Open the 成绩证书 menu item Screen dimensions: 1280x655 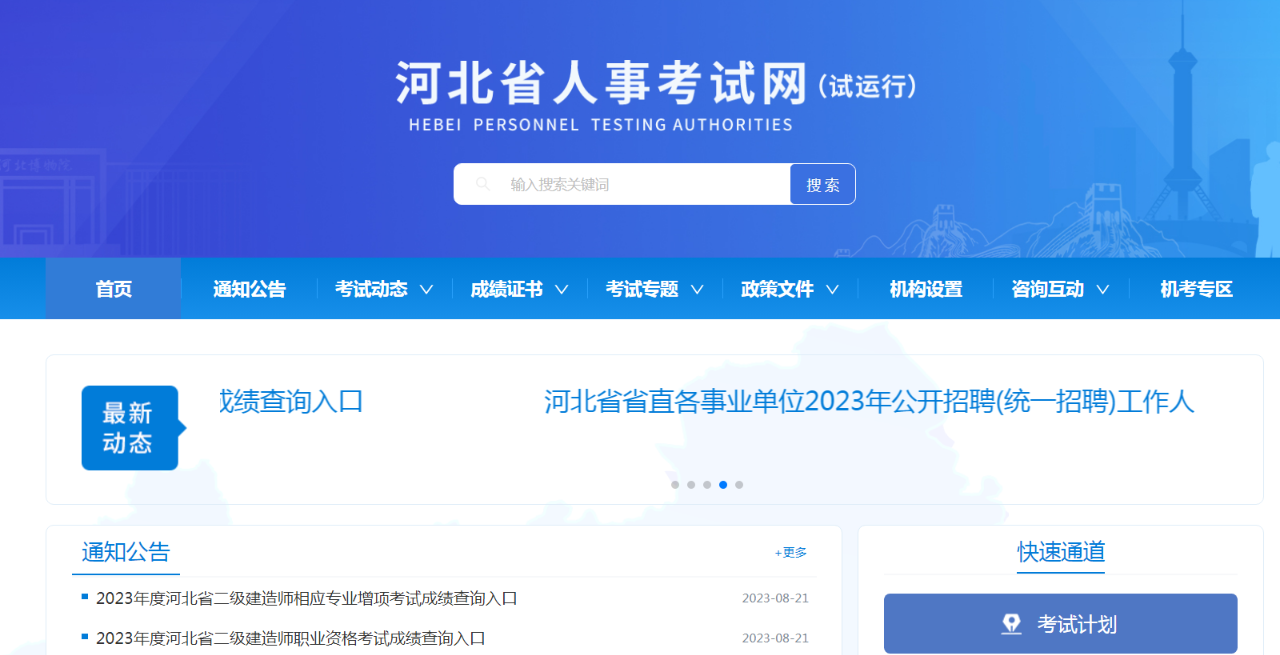[x=506, y=289]
